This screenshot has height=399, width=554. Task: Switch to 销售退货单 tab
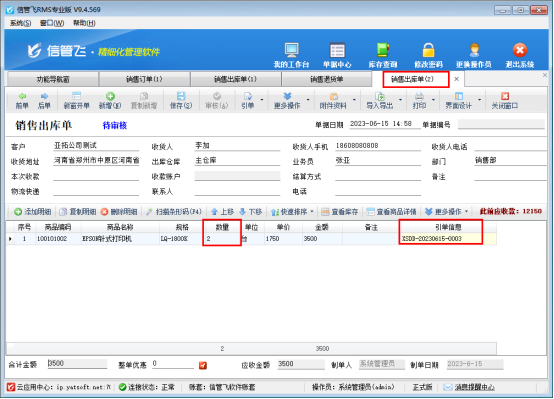(326, 79)
